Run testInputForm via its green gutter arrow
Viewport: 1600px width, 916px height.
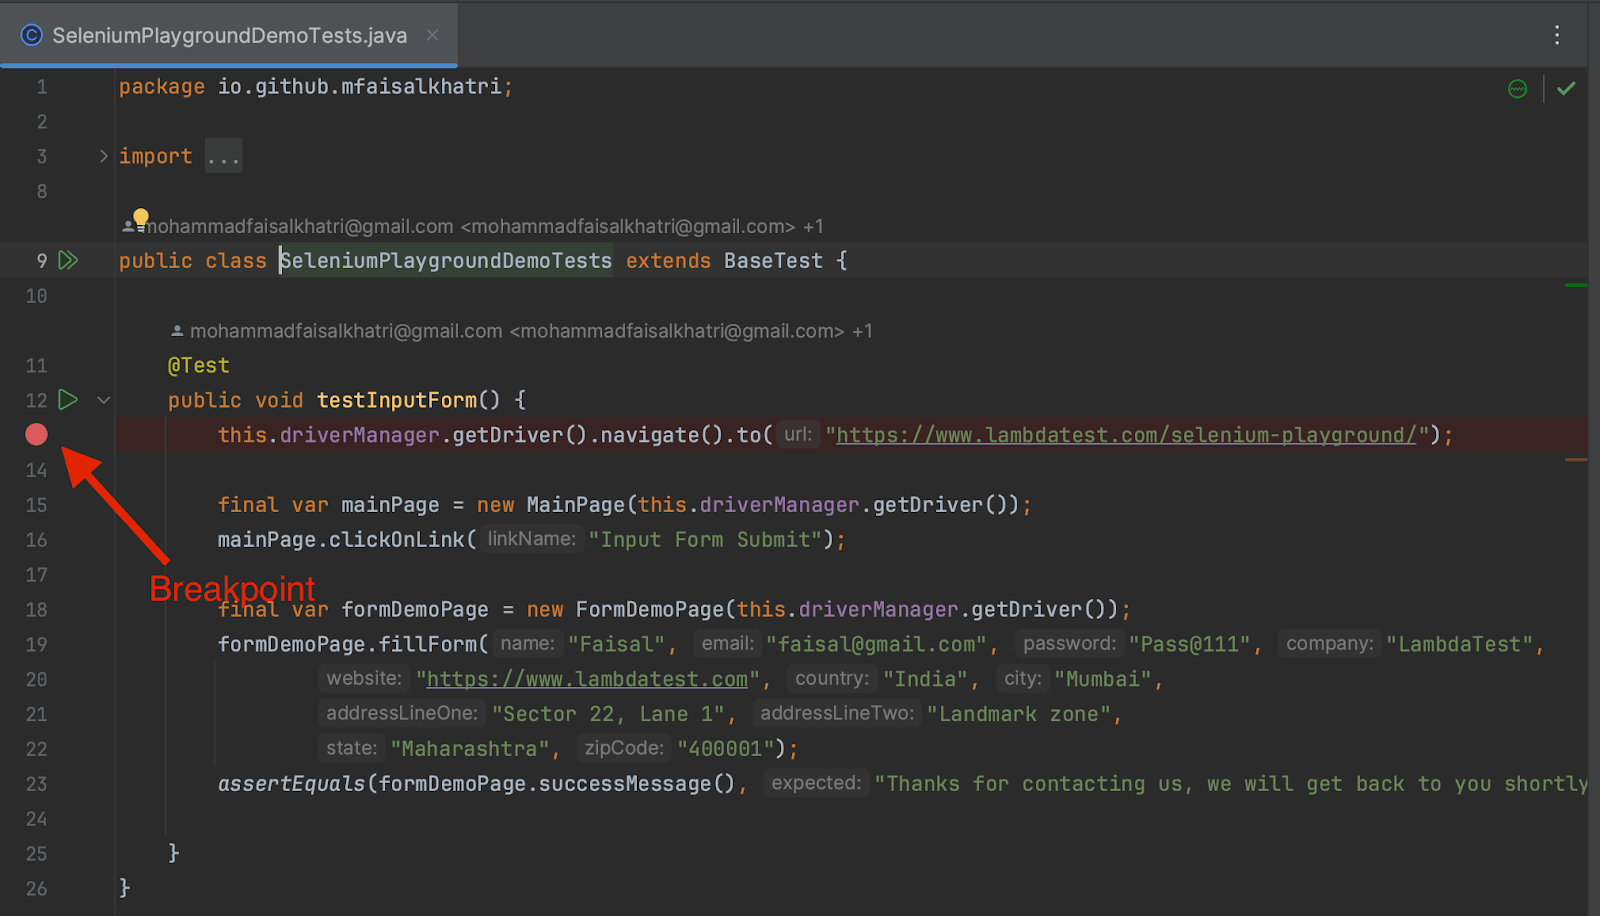(x=68, y=399)
